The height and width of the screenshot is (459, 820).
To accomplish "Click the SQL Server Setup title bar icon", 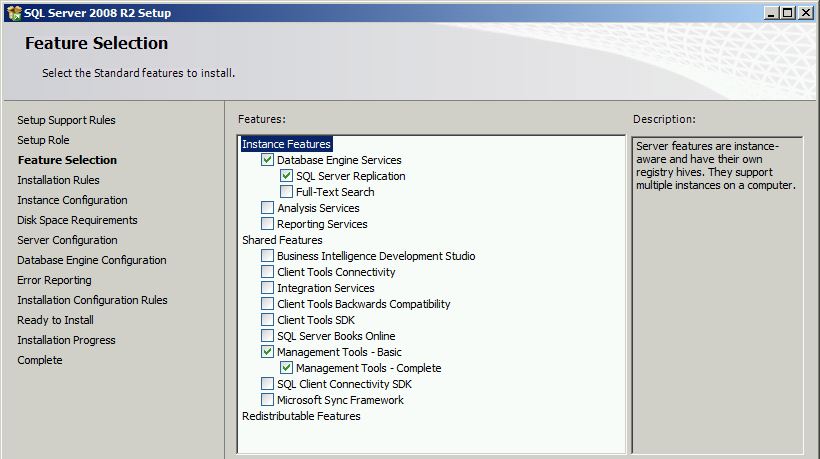I will point(13,13).
